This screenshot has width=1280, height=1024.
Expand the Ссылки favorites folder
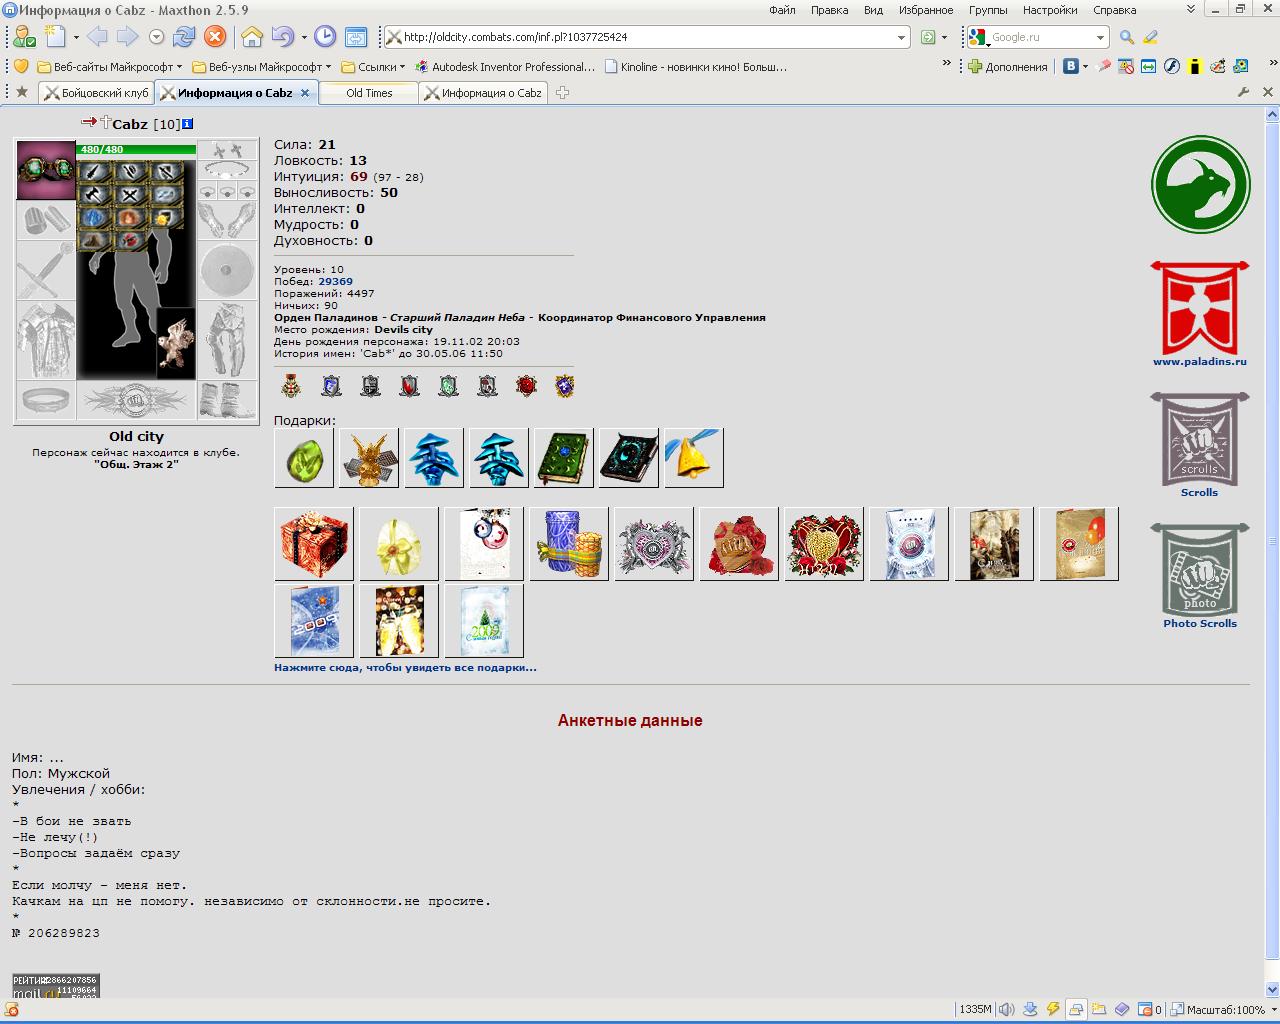tap(373, 67)
